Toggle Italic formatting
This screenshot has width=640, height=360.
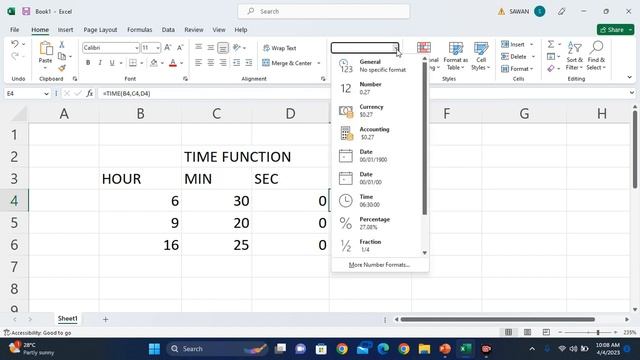click(100, 63)
